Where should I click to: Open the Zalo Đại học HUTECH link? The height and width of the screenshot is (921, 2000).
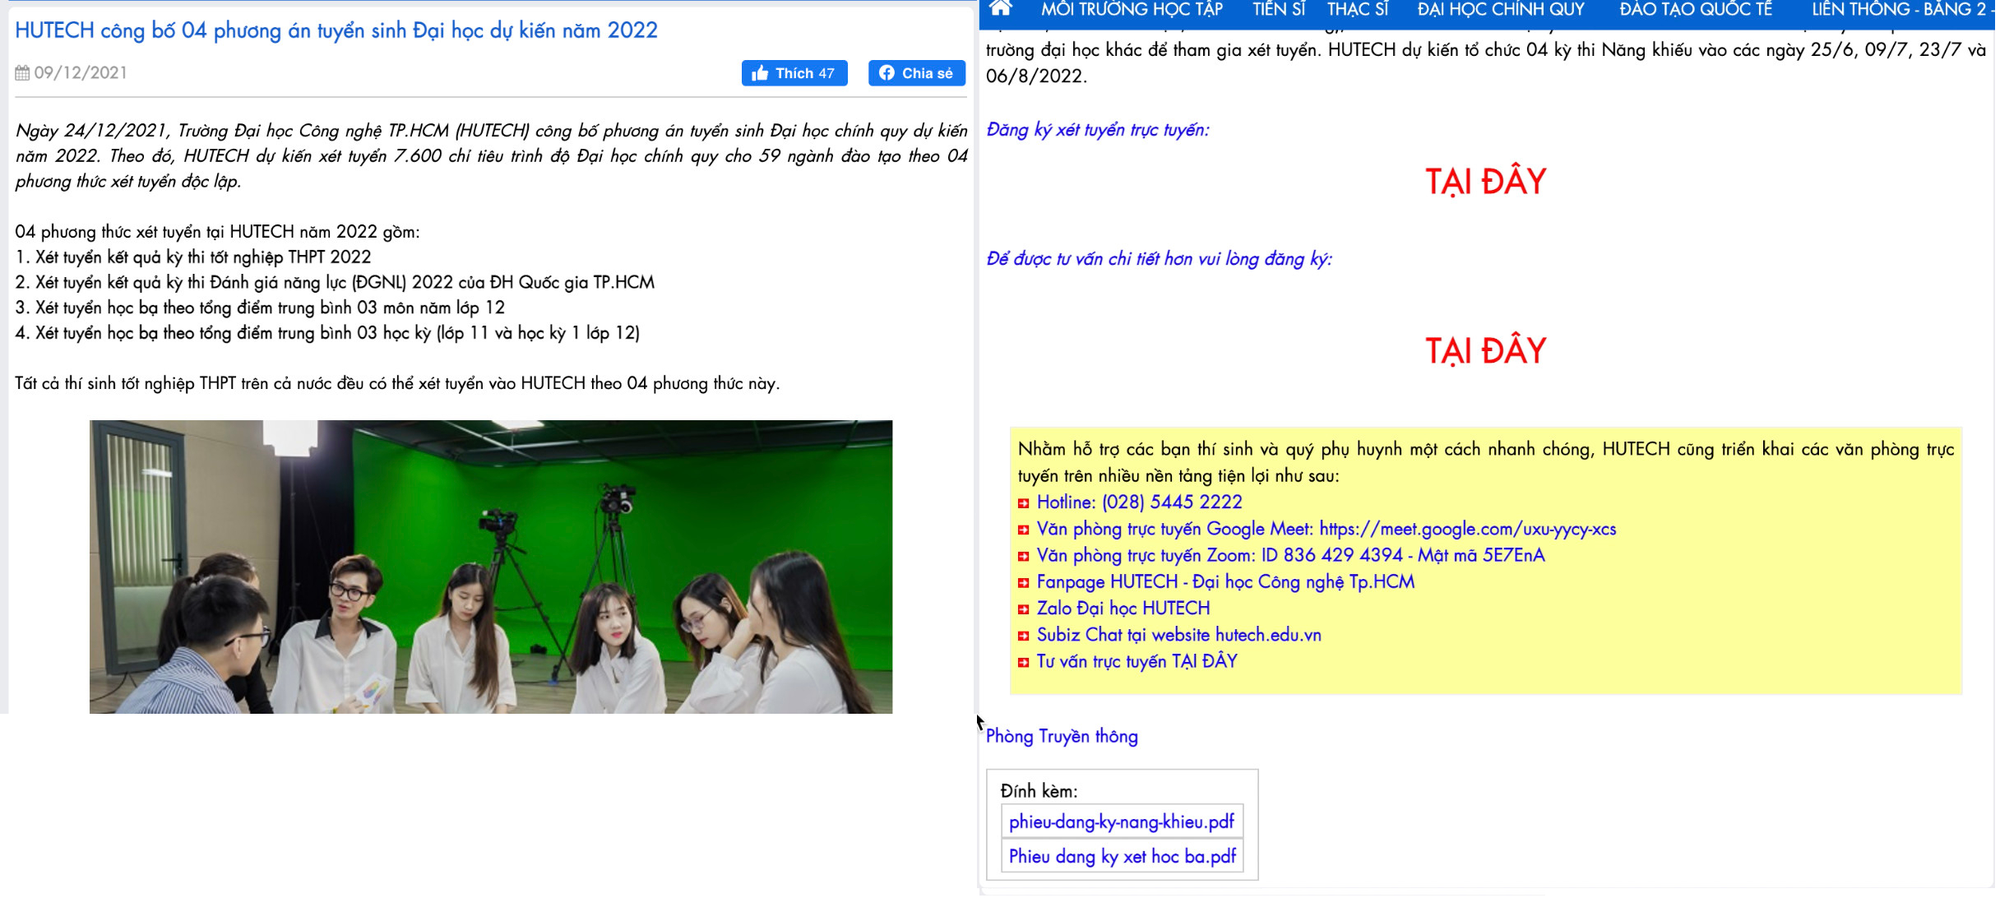(1123, 608)
